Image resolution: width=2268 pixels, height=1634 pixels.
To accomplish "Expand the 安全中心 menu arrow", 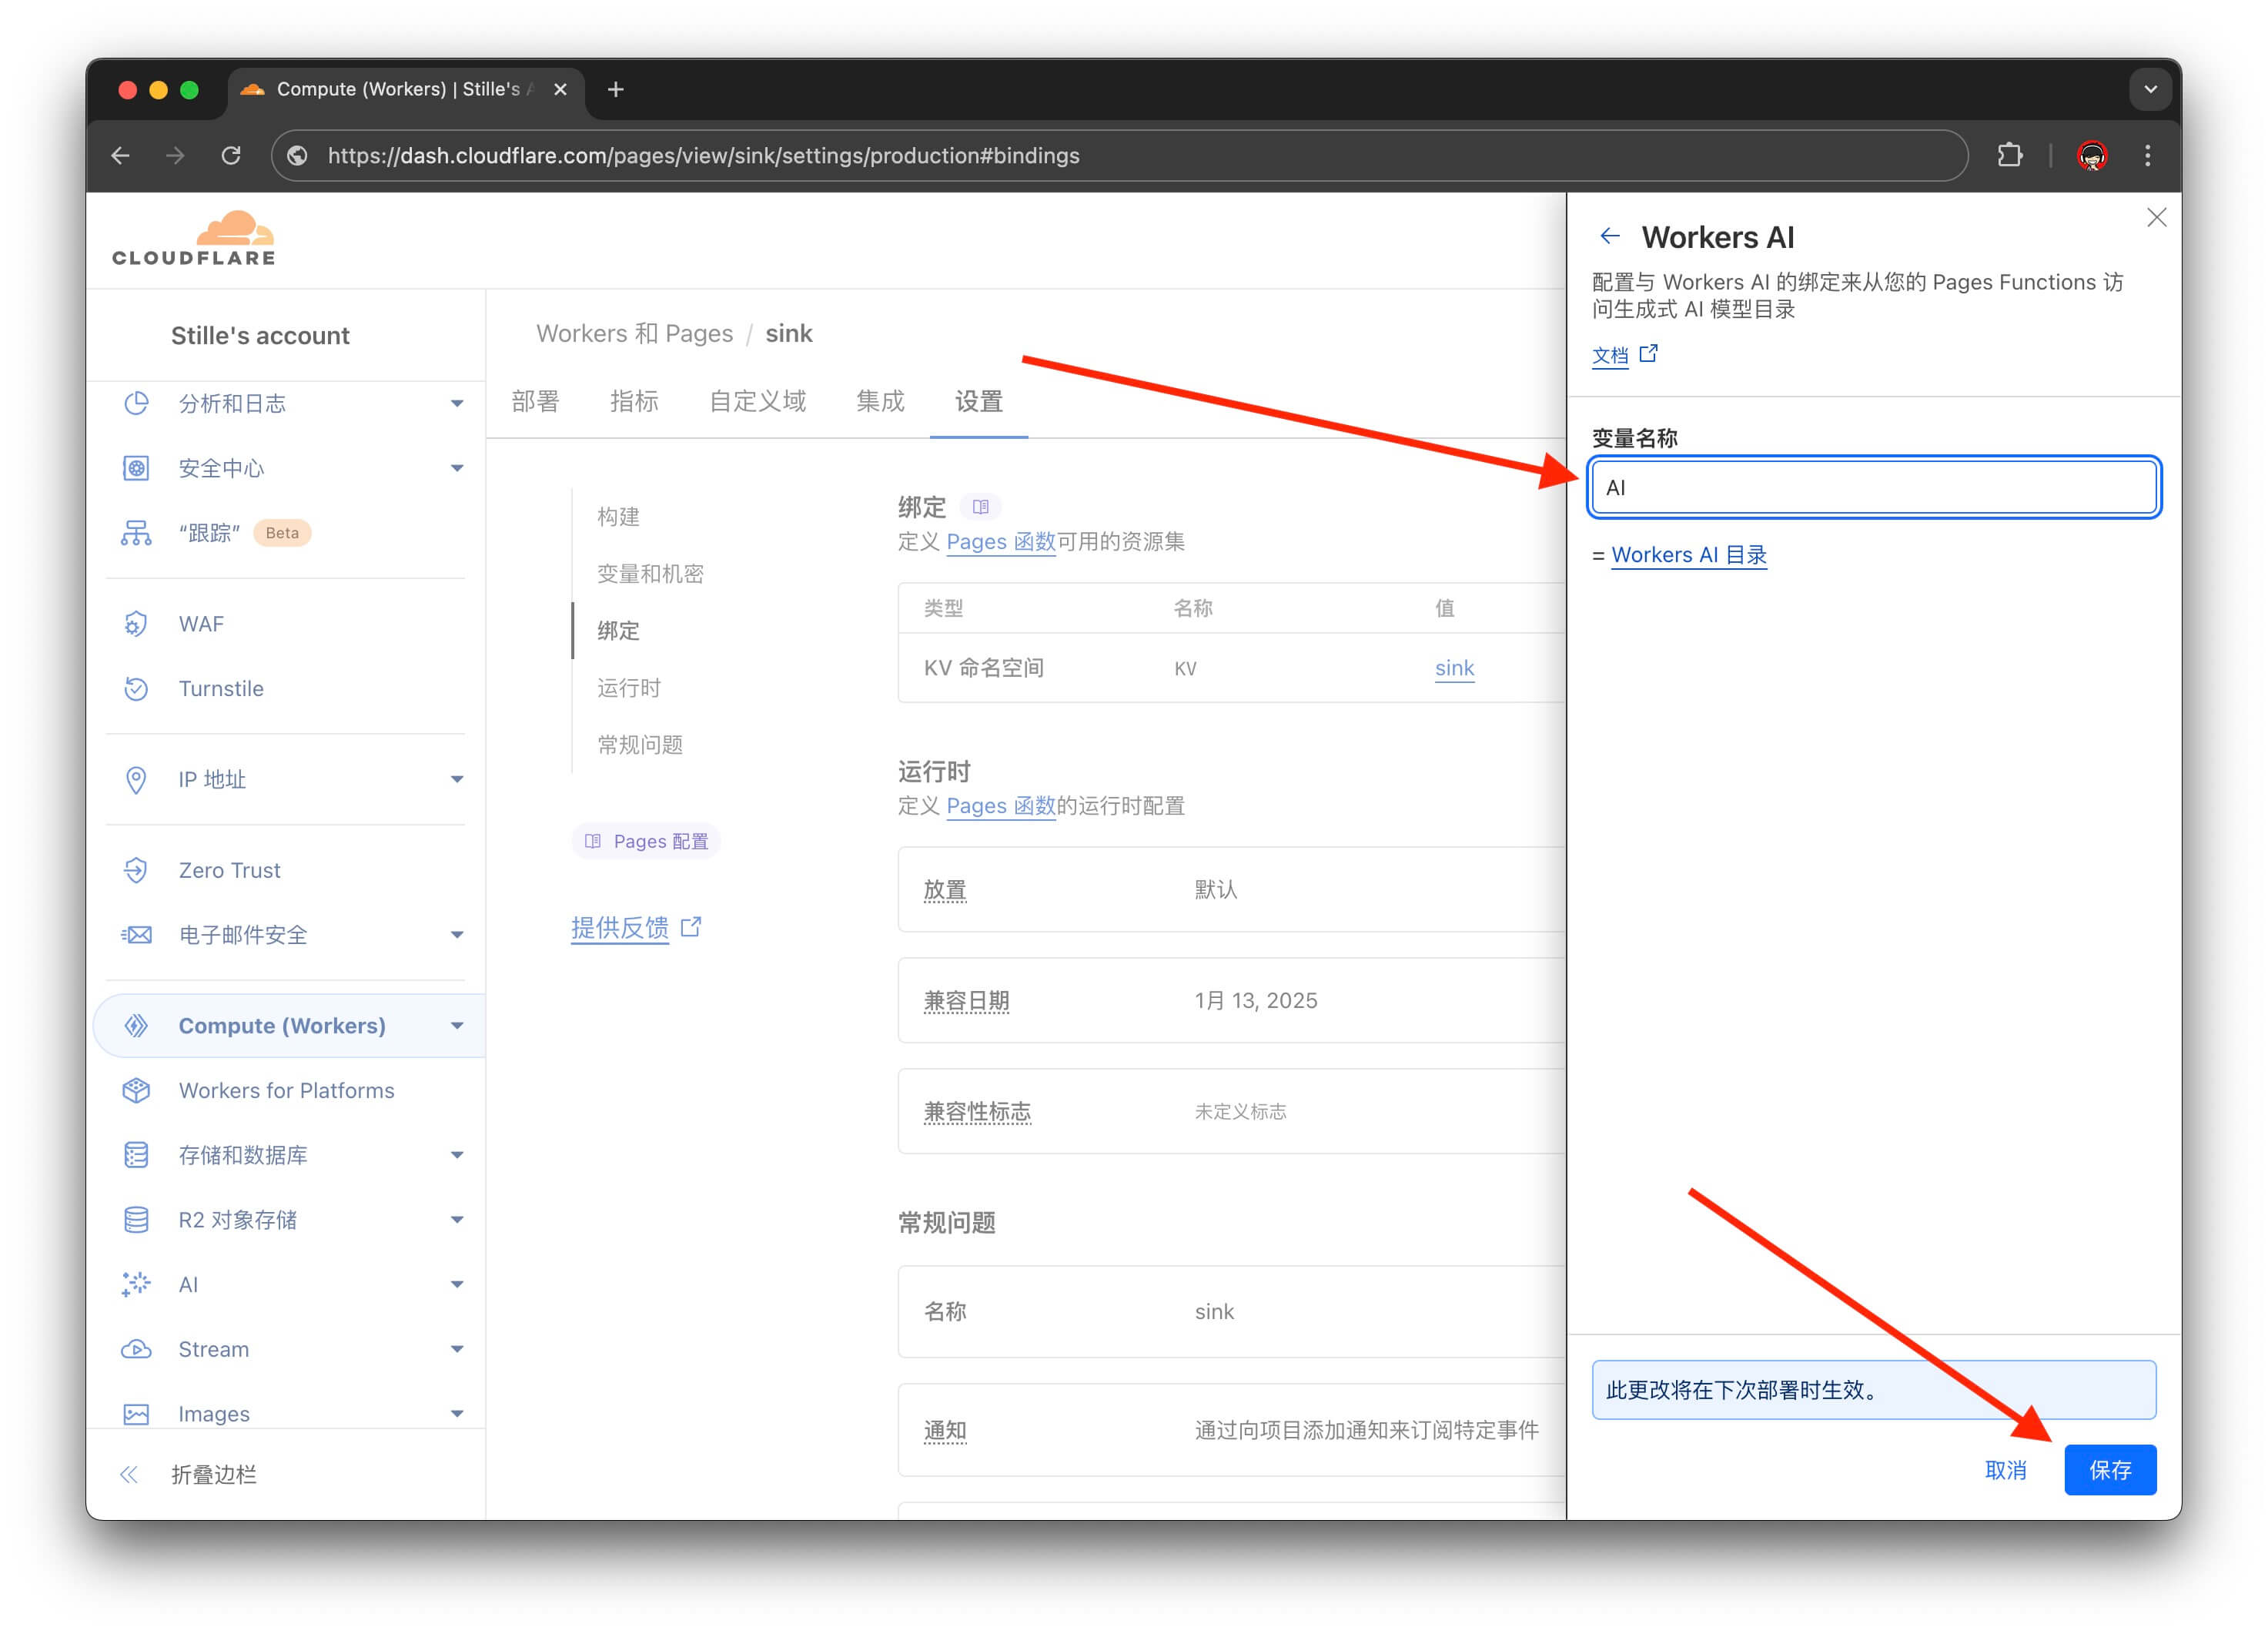I will pyautogui.click(x=457, y=468).
